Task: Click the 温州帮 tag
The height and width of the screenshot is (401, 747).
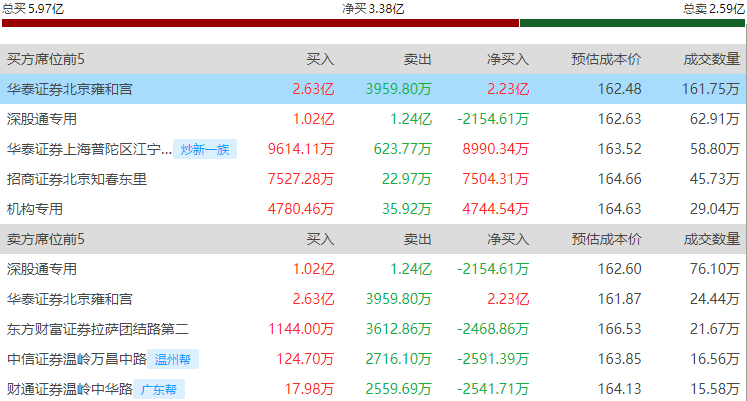Action: [x=173, y=359]
